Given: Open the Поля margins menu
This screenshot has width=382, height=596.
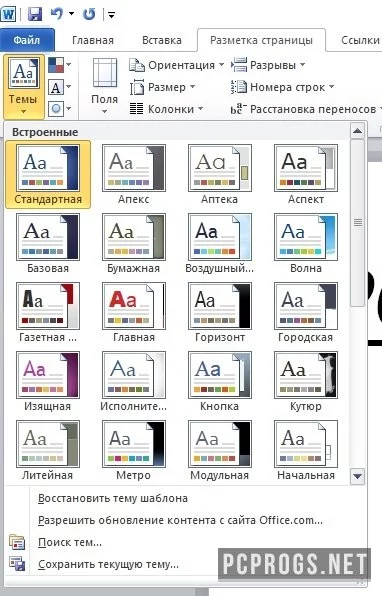Looking at the screenshot, I should coord(105,87).
